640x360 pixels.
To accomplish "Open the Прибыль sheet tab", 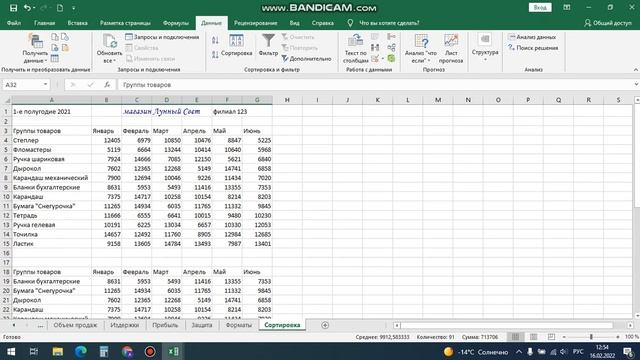I will [165, 325].
